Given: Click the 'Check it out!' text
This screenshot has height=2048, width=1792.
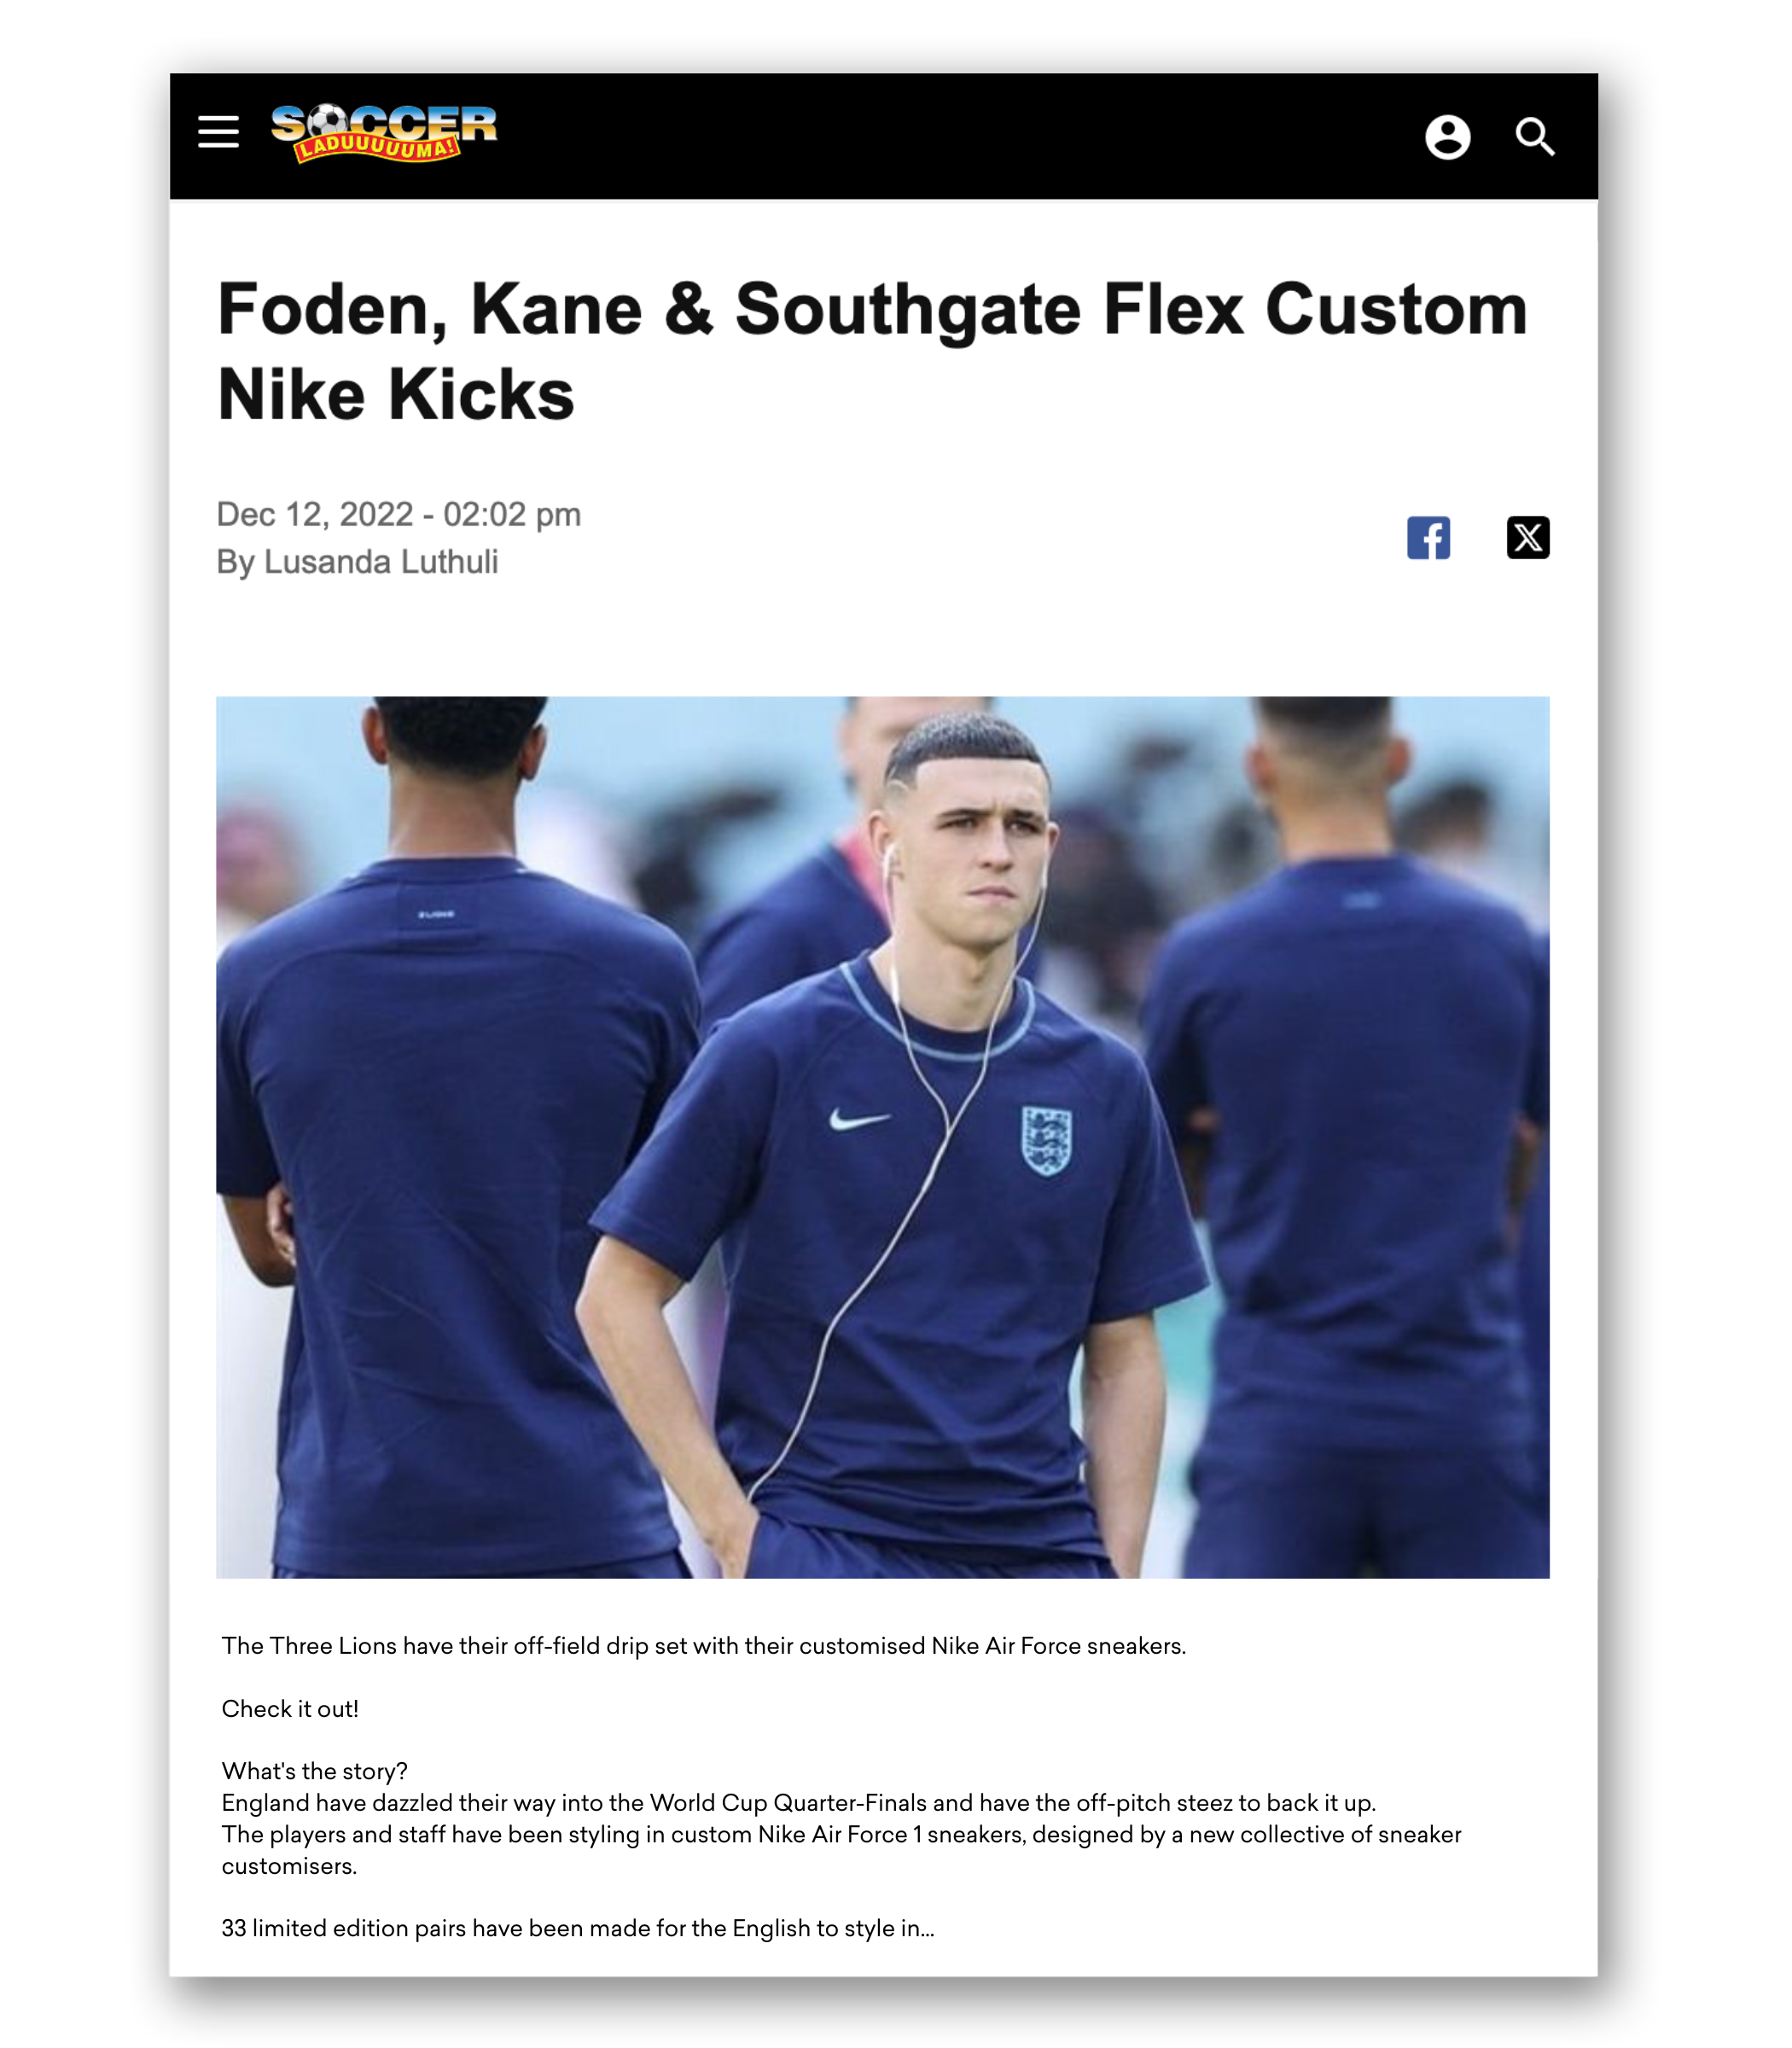Looking at the screenshot, I should pos(290,1708).
